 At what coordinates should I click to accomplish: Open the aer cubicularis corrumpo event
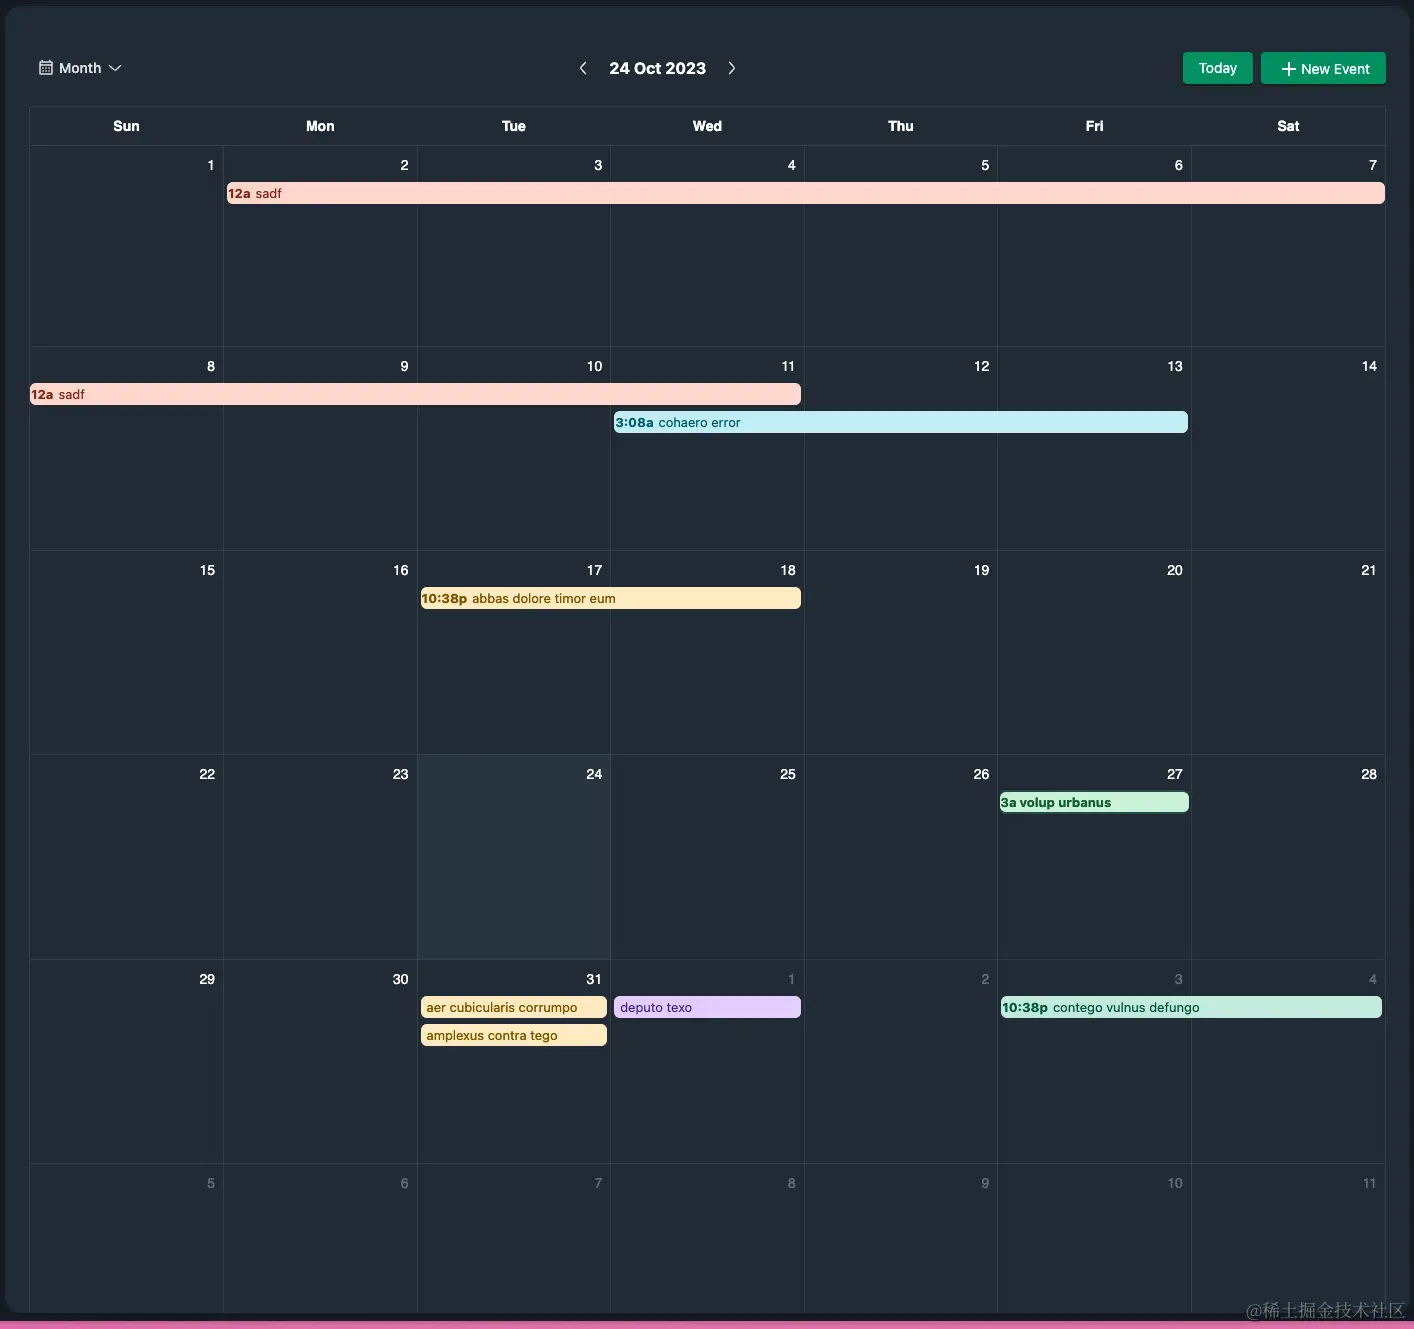[514, 1007]
